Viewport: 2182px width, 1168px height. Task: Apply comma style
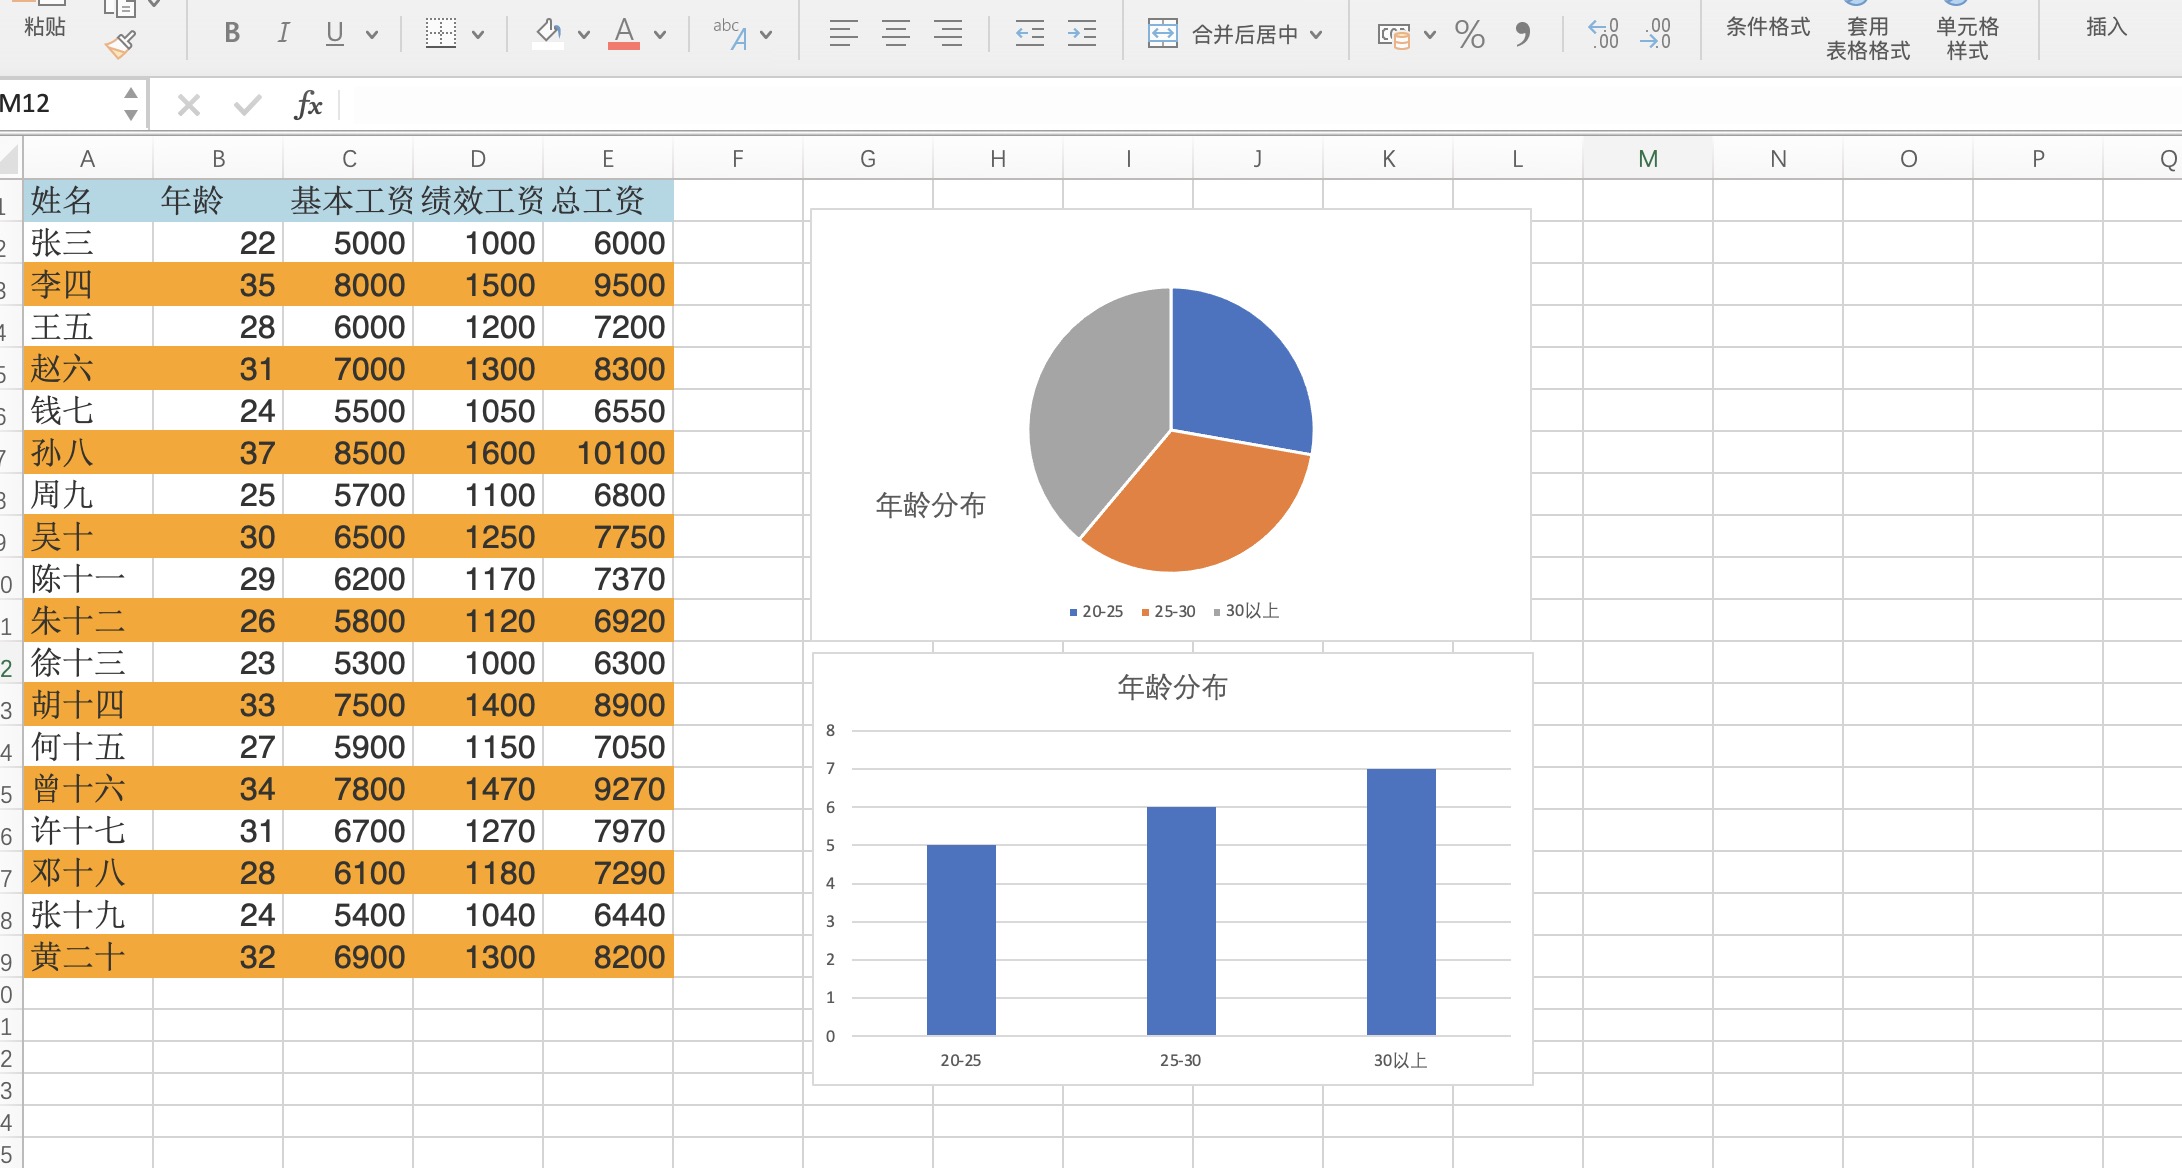pos(1522,34)
